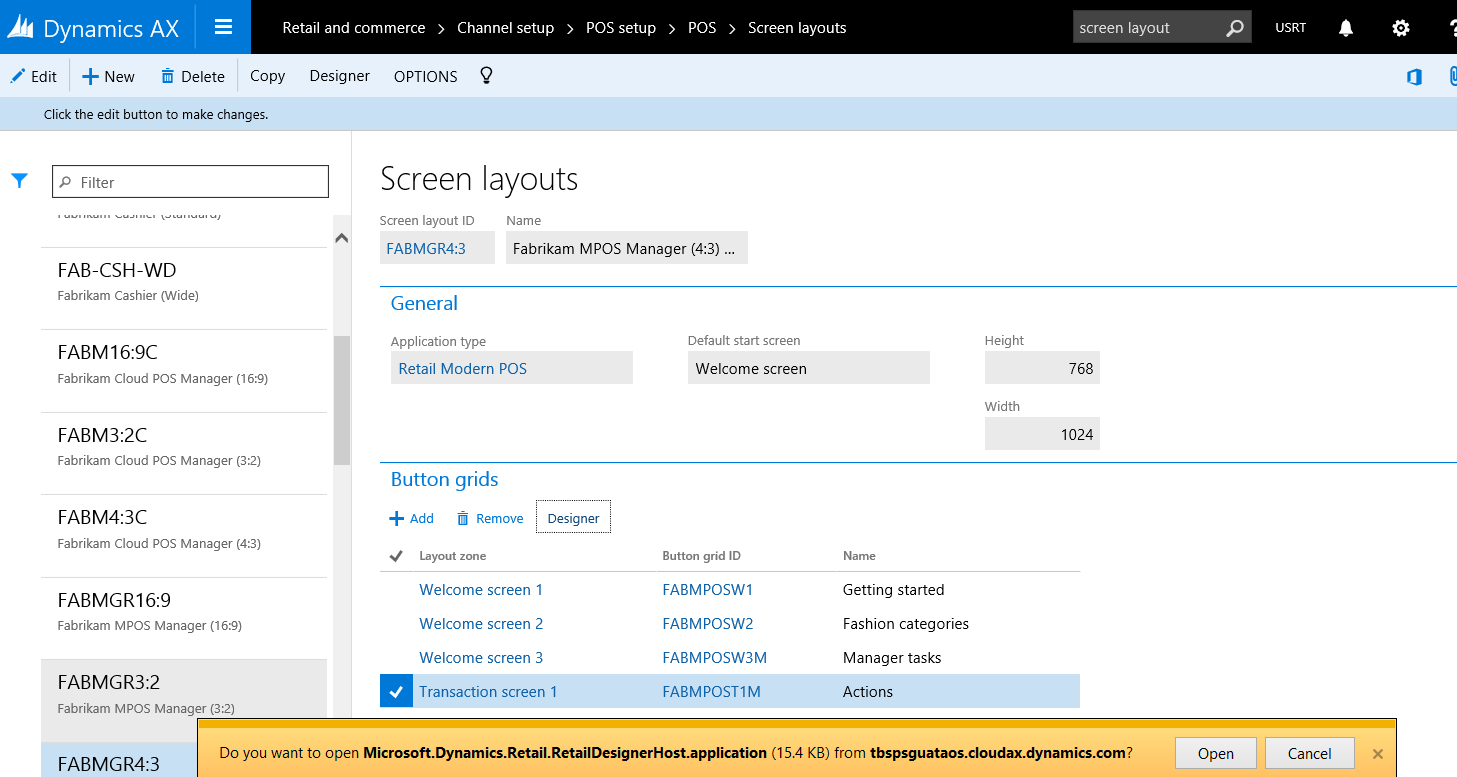The width and height of the screenshot is (1457, 777).
Task: Click 'Getting started' name cell
Action: (x=894, y=590)
